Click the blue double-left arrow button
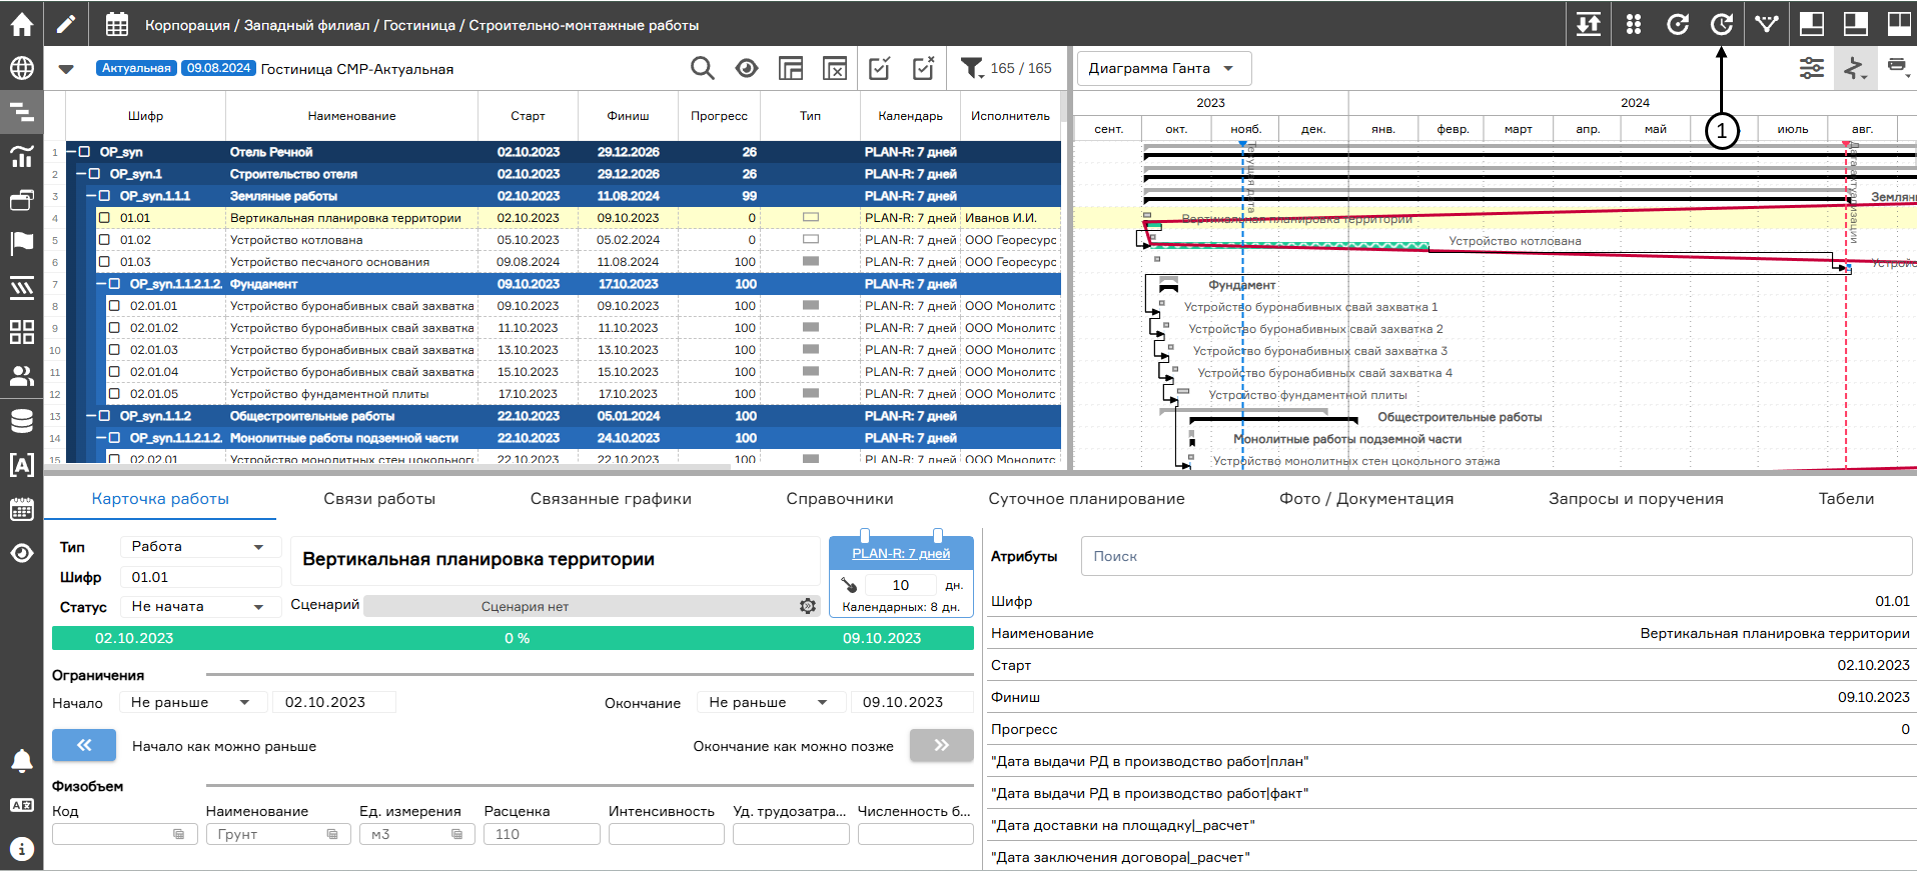This screenshot has width=1917, height=872. (84, 745)
